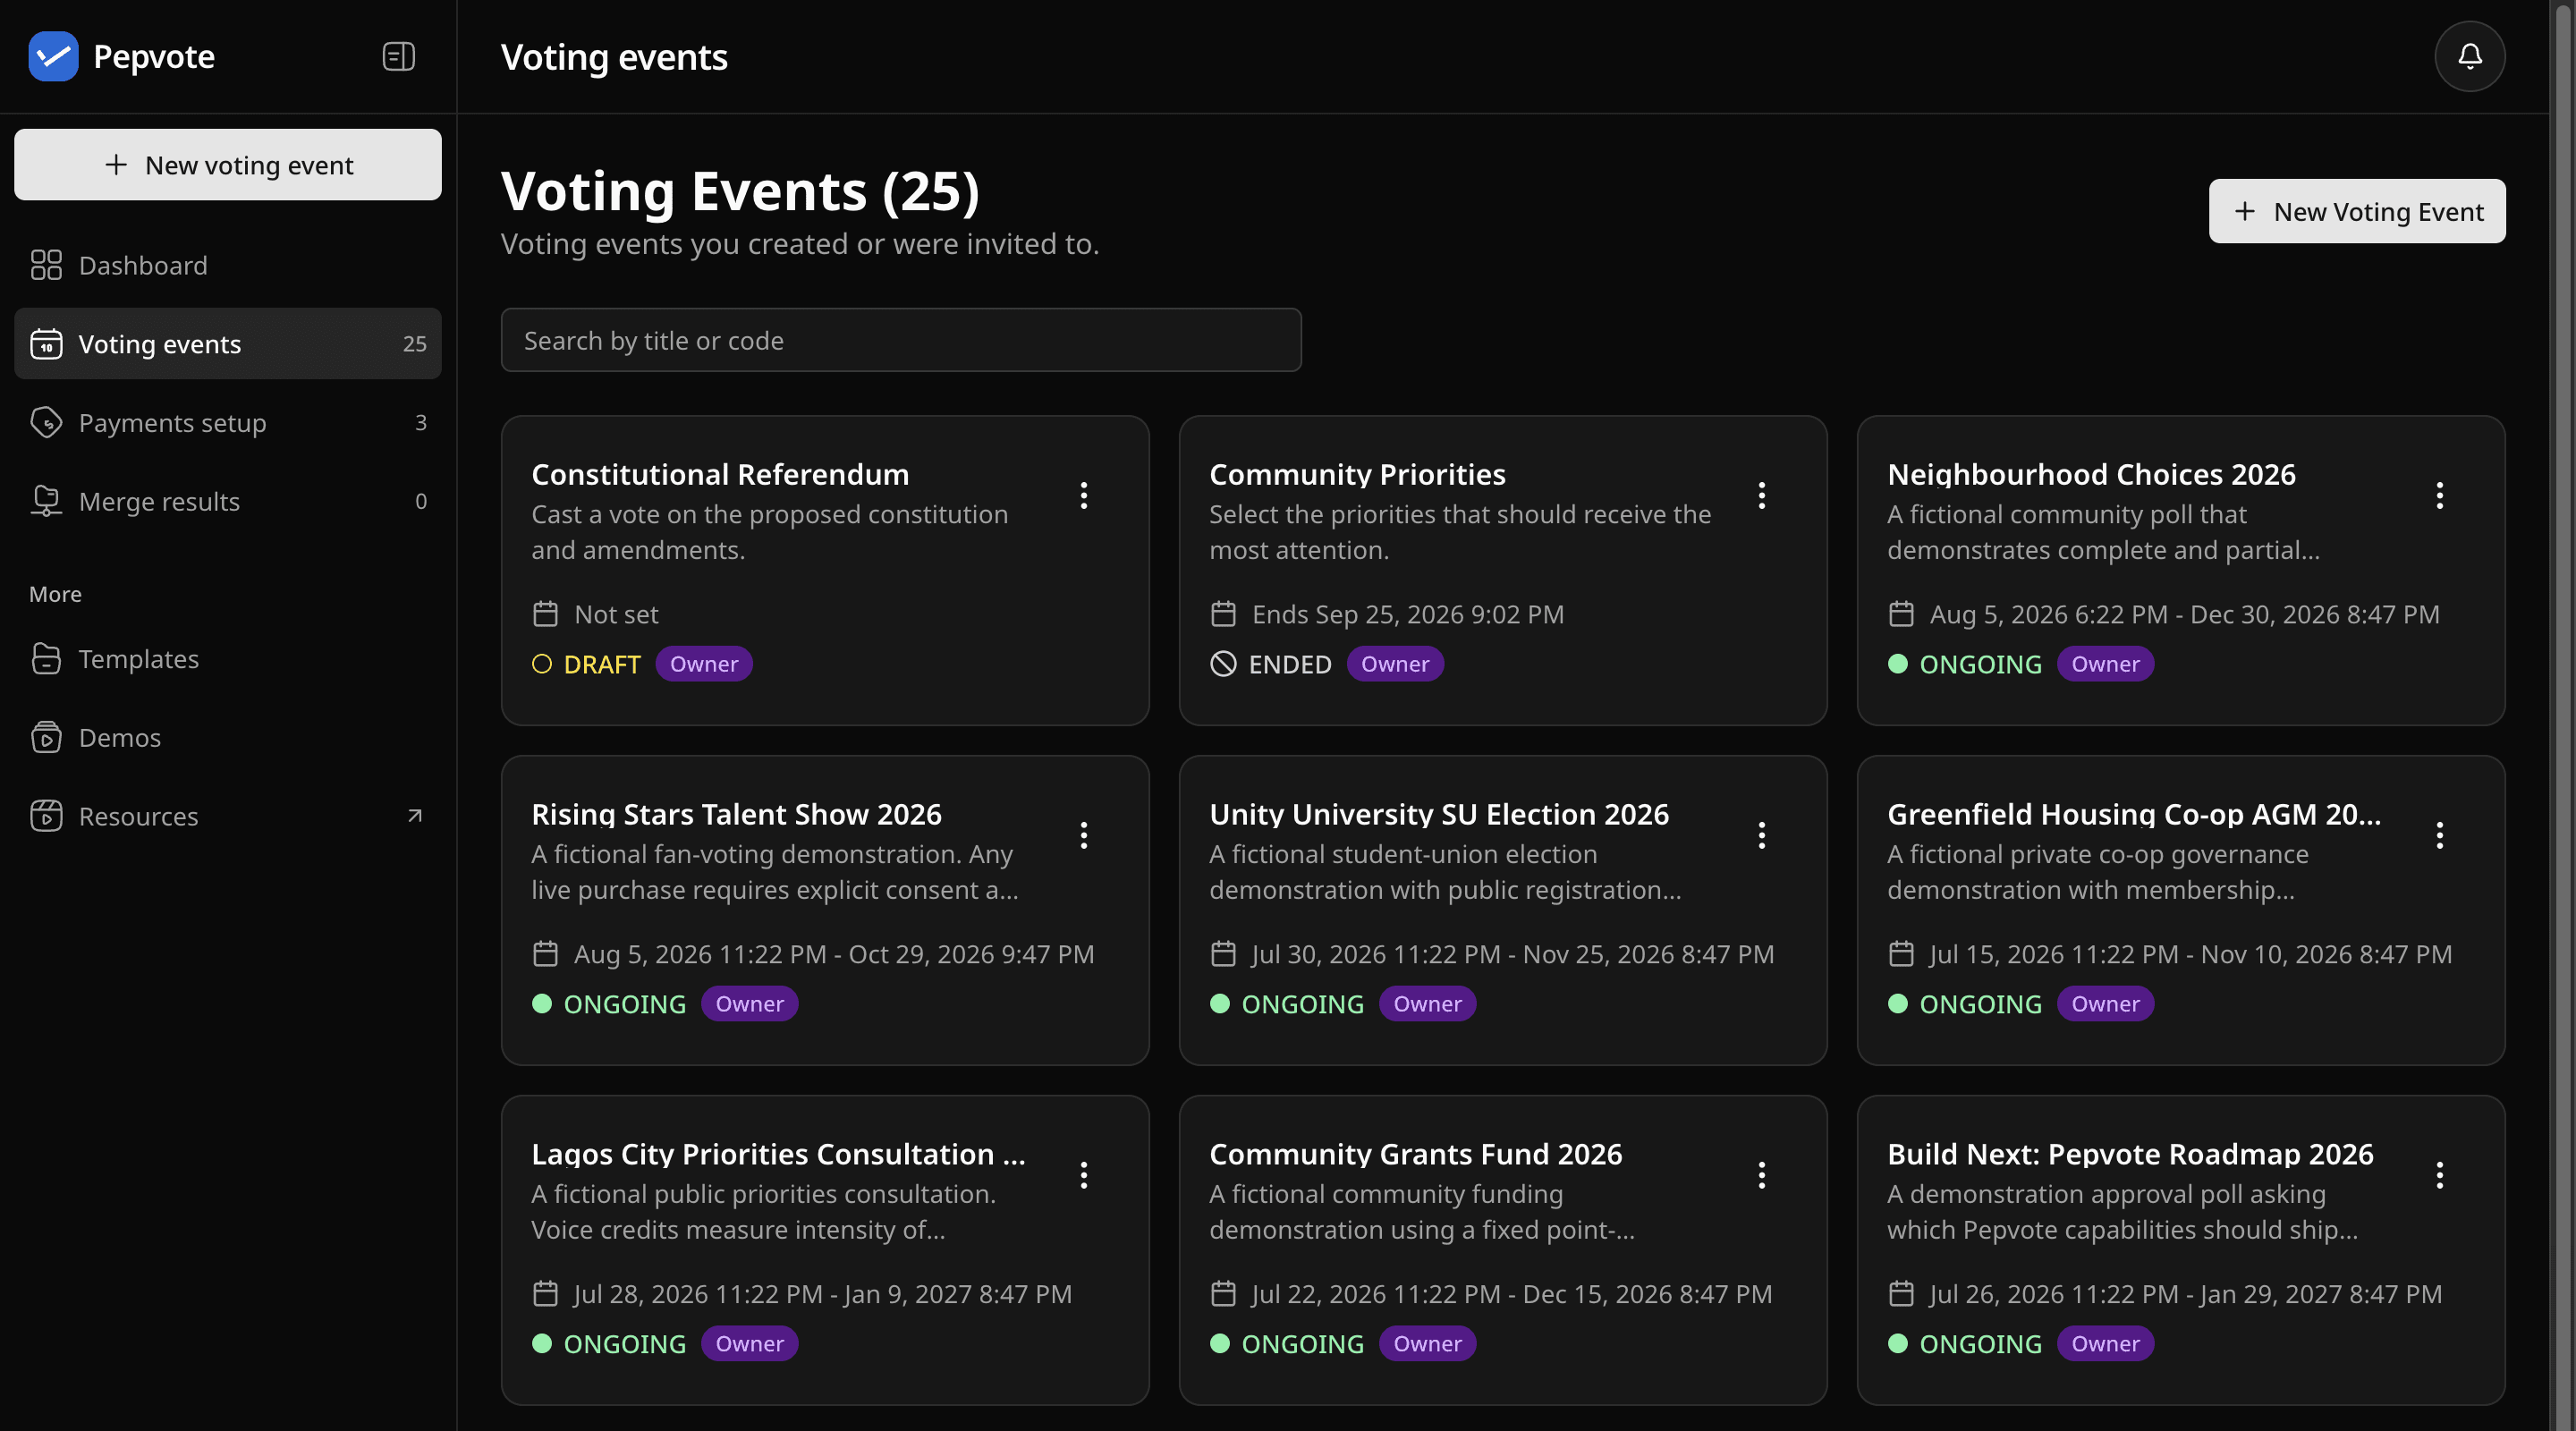
Task: Open options menu for Rising Stars Talent Show
Action: 1083,835
